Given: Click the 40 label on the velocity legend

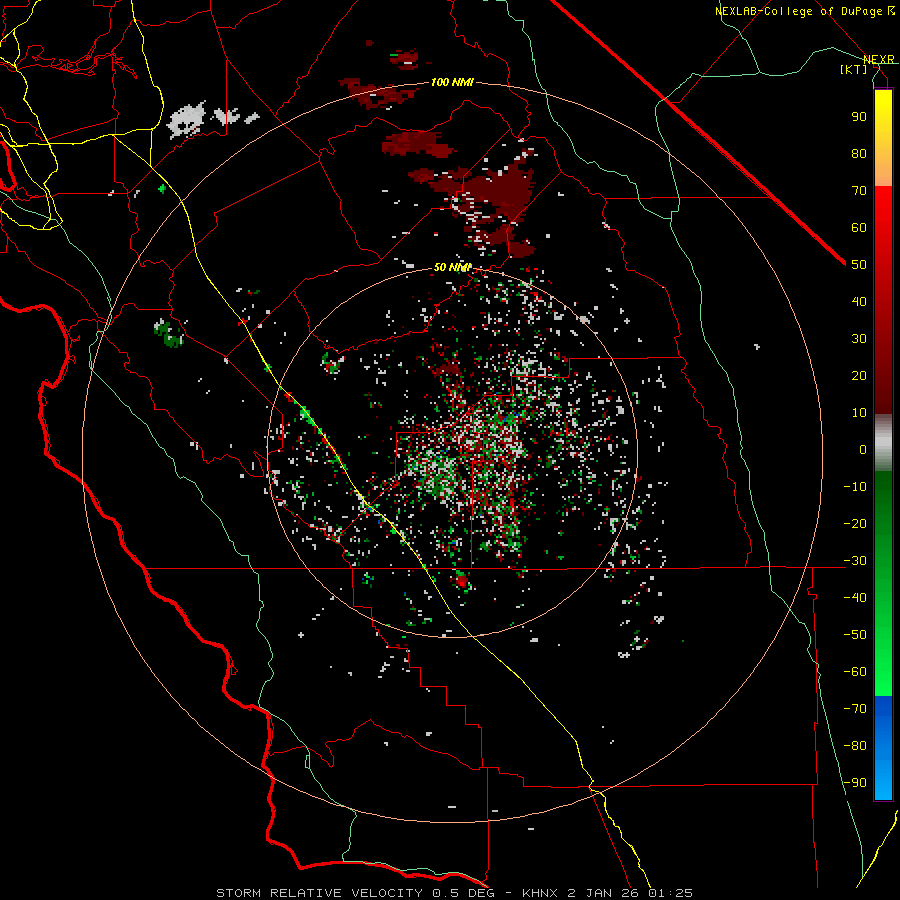Looking at the screenshot, I should pyautogui.click(x=859, y=301).
